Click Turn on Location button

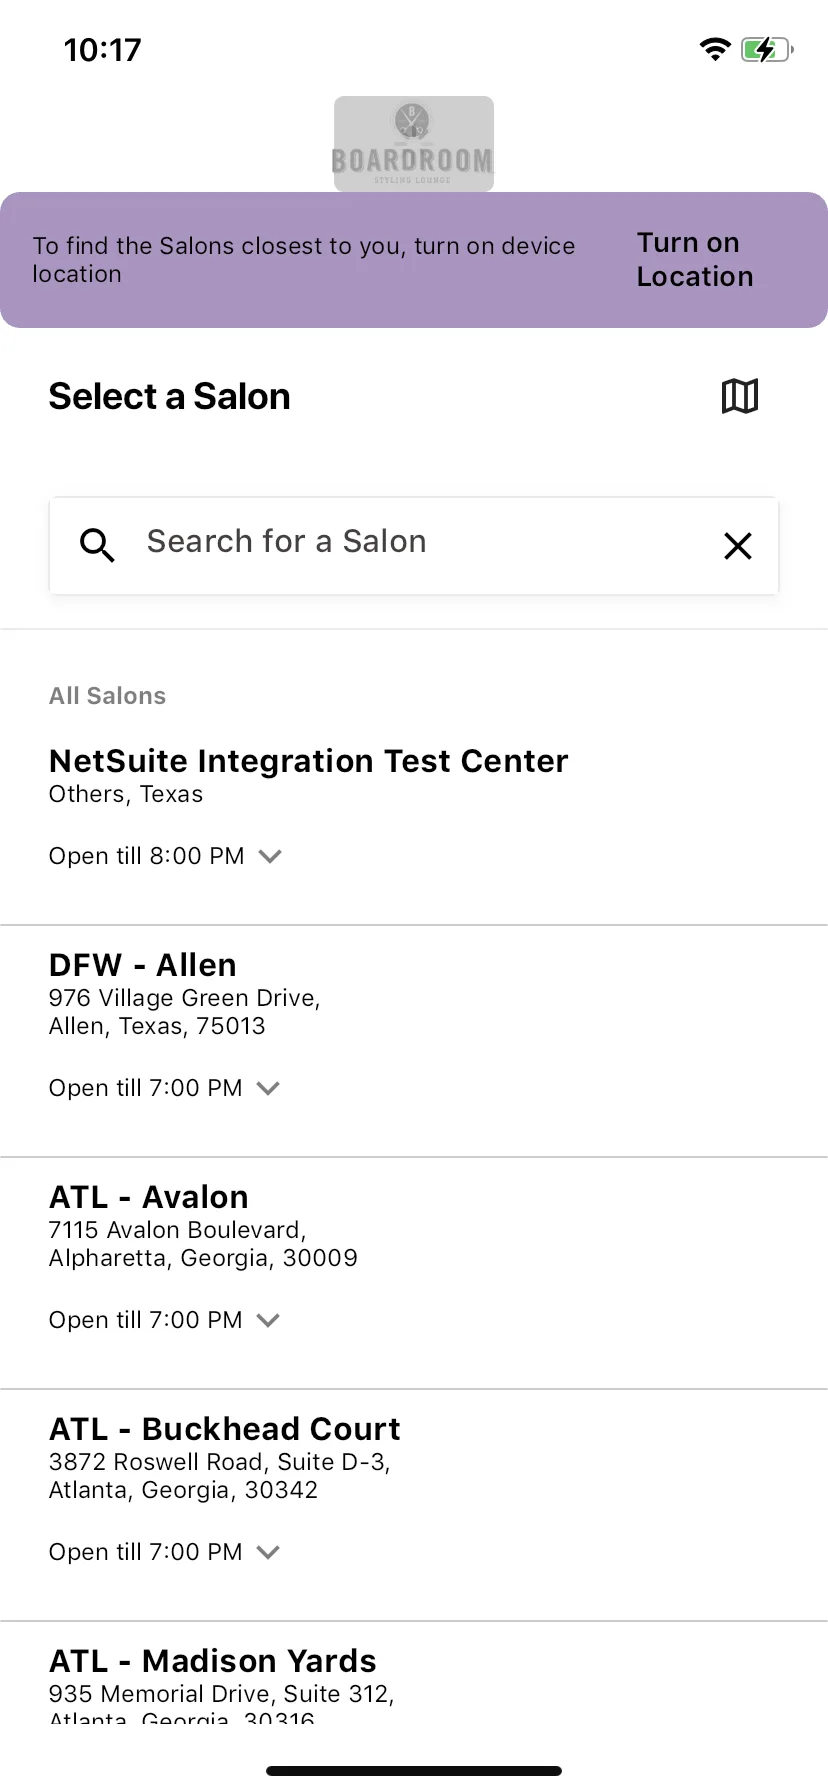click(695, 260)
